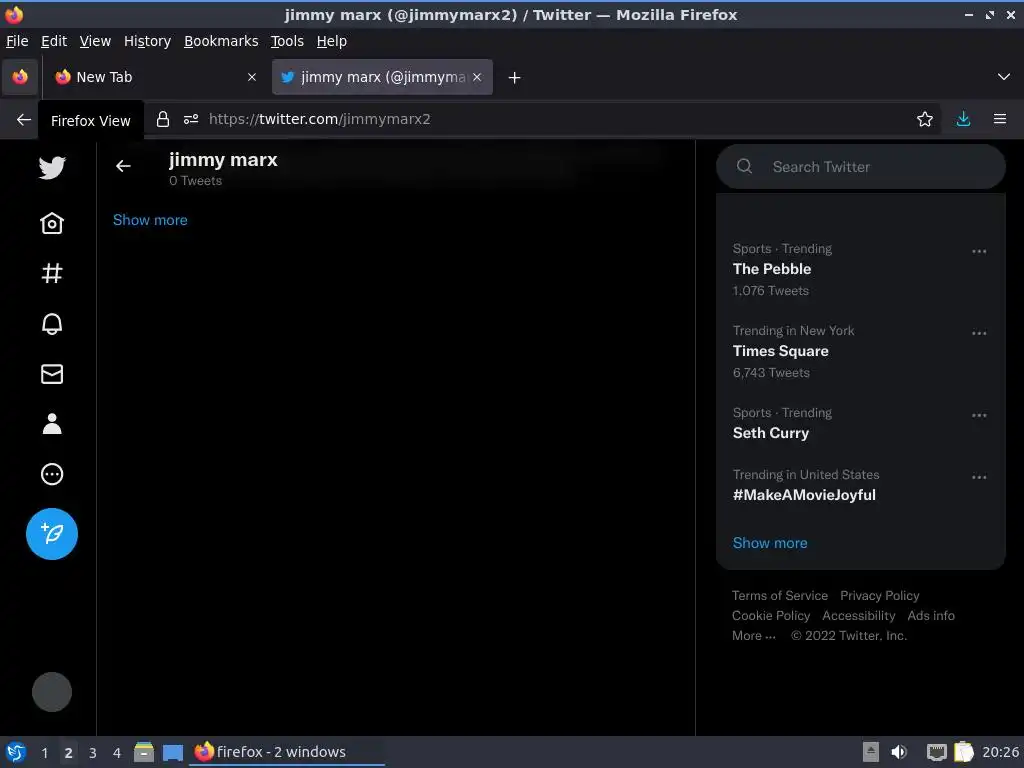Open the Bookmarks menu
Screen dimensions: 1024x768
point(221,41)
